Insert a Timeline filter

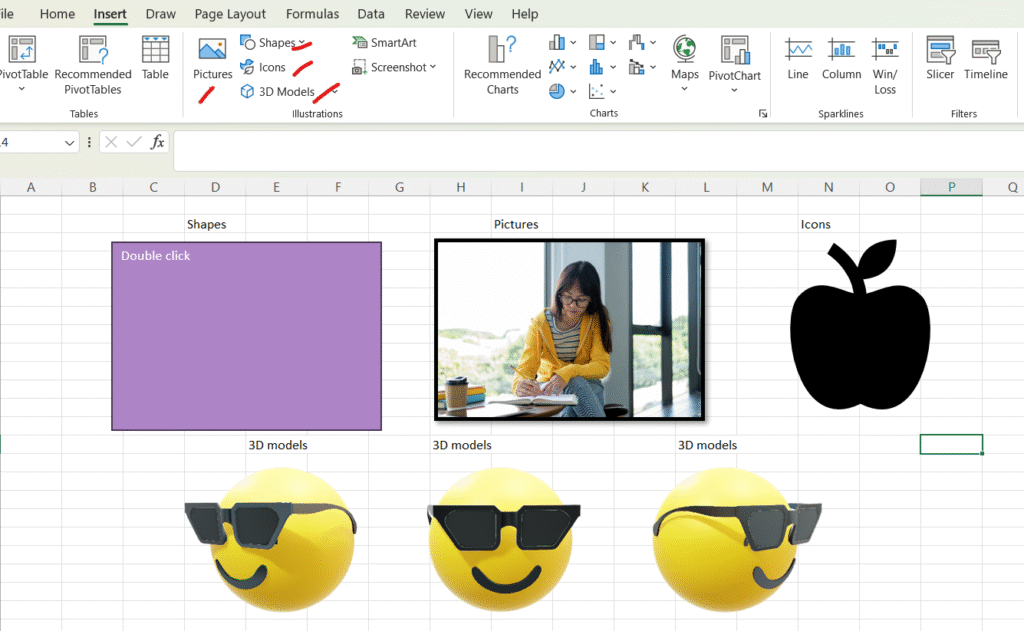tap(985, 58)
